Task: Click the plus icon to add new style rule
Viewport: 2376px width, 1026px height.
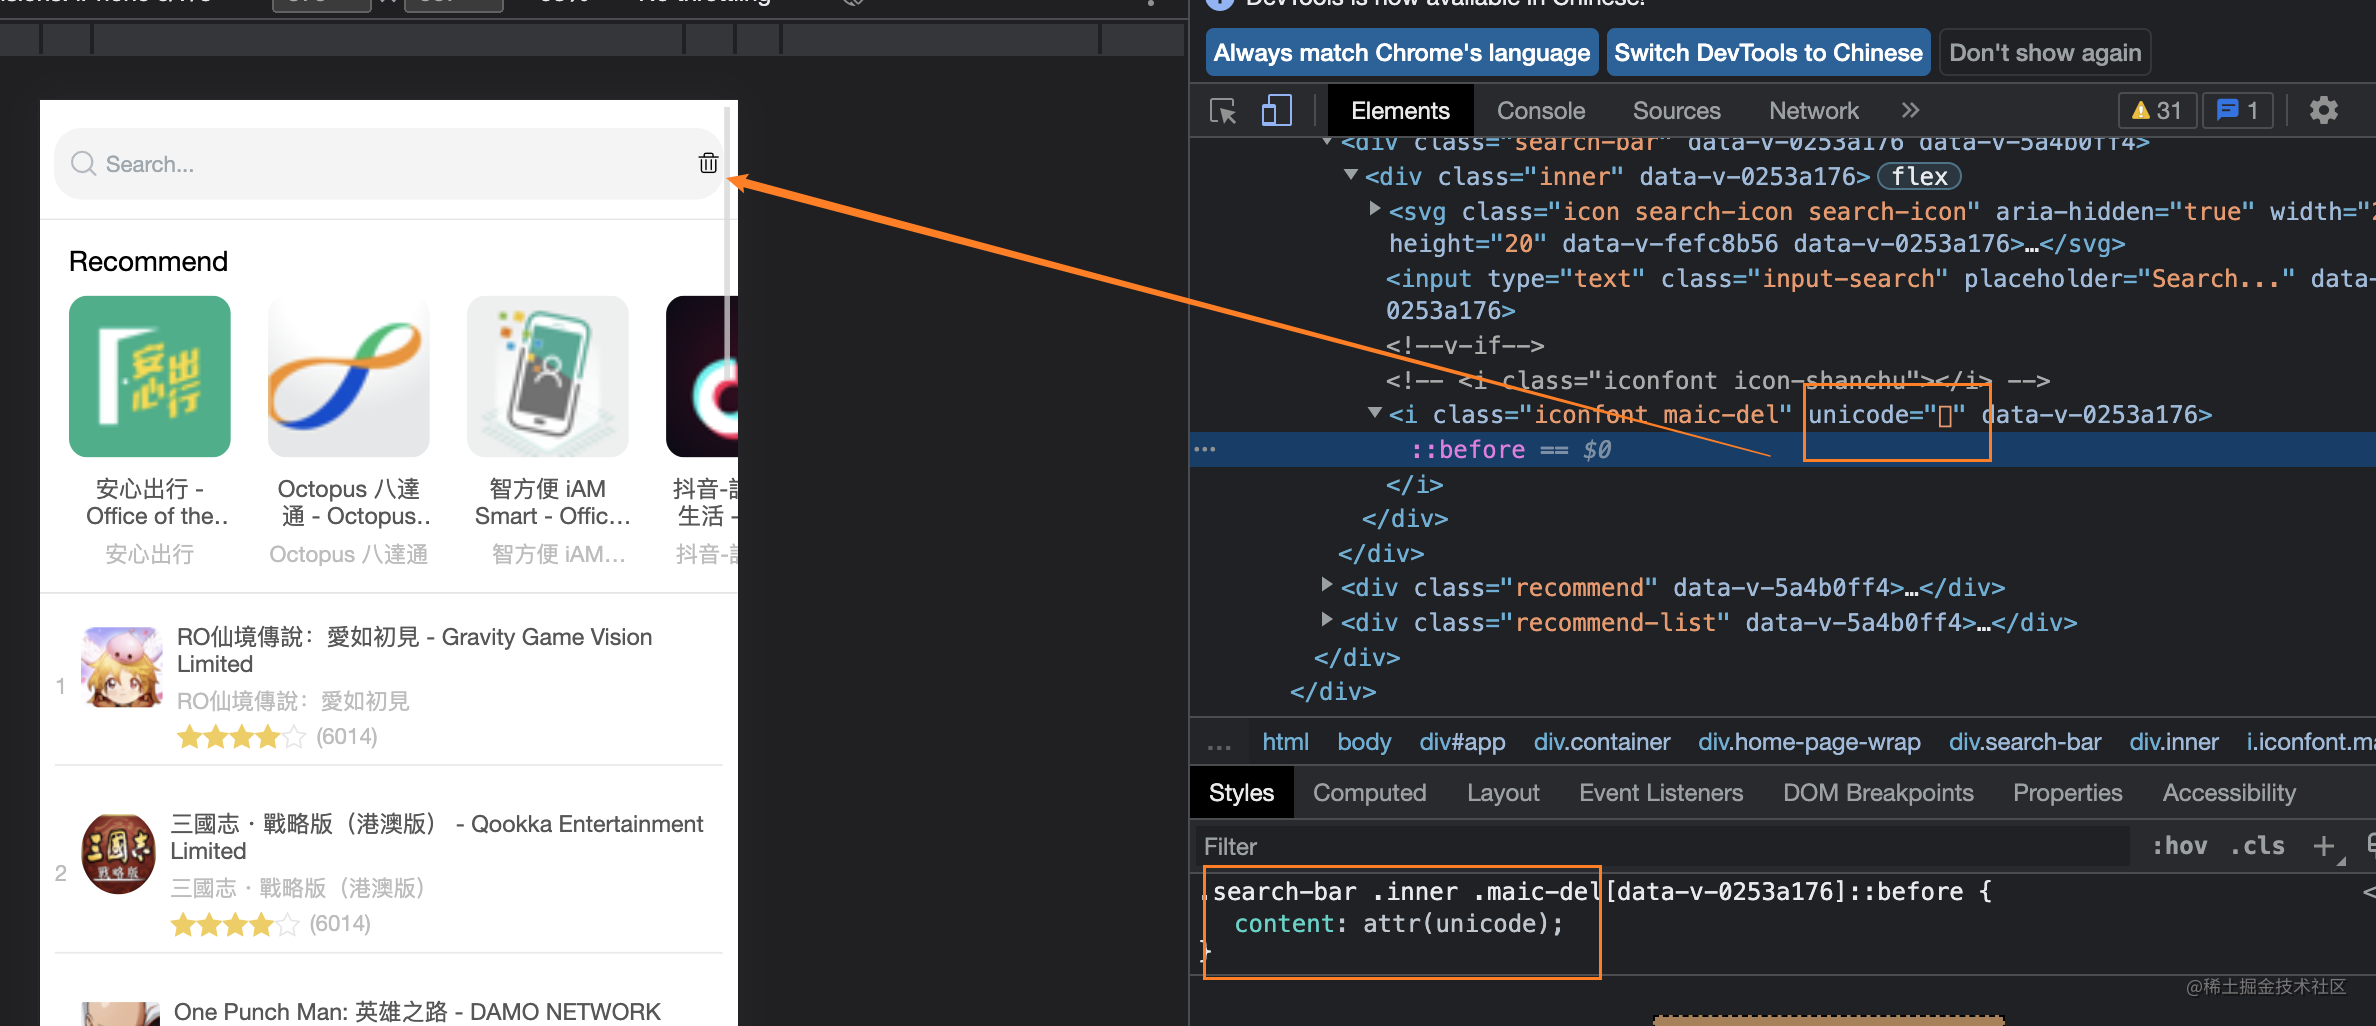Action: (x=2324, y=846)
